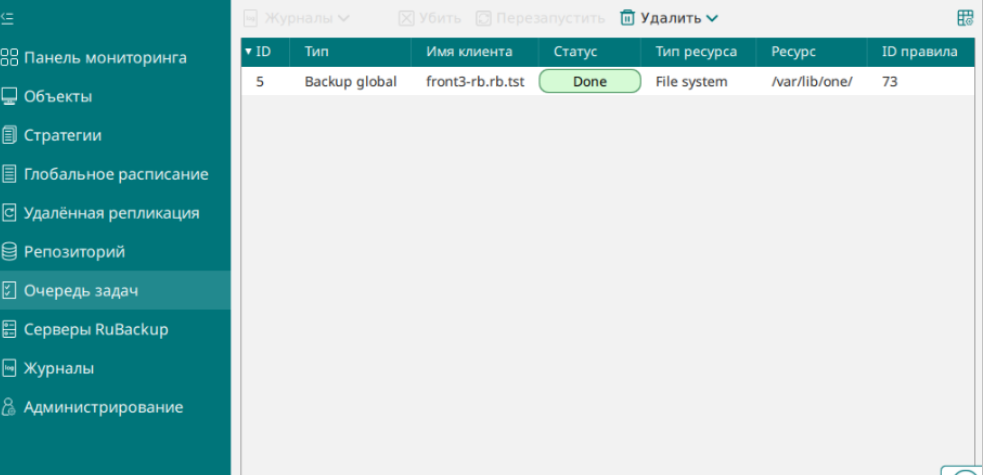Expand the Удалить dropdown chevron

tap(712, 19)
